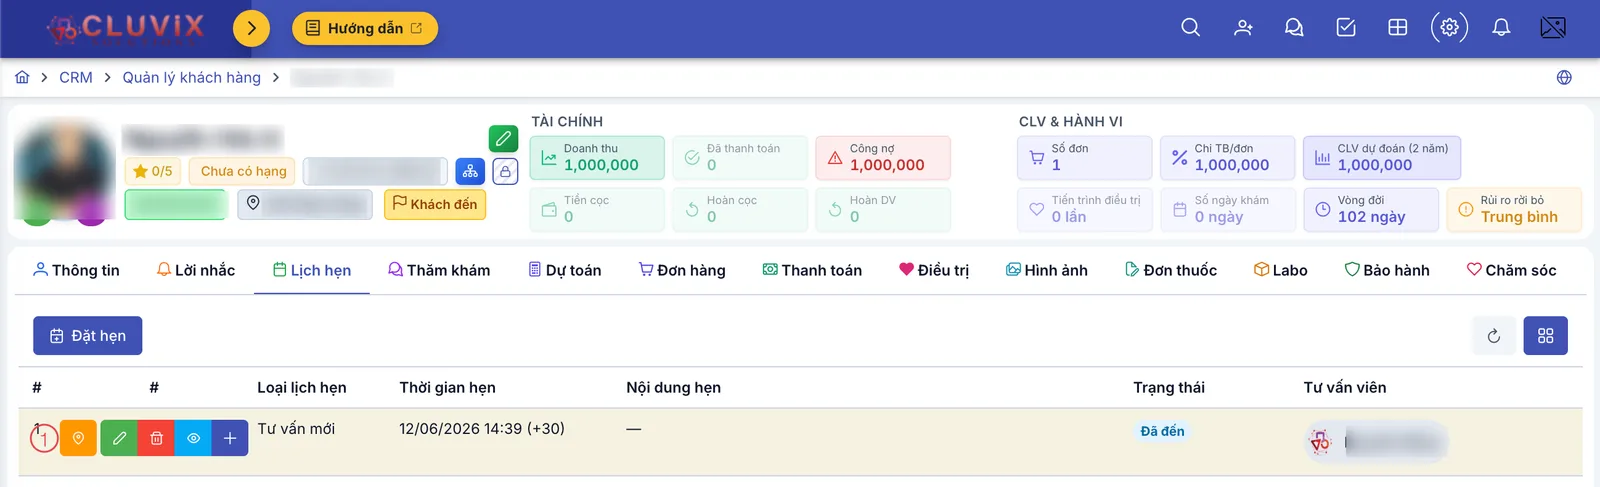Open the Dự toán tab
This screenshot has height=487, width=1600.
pyautogui.click(x=565, y=270)
